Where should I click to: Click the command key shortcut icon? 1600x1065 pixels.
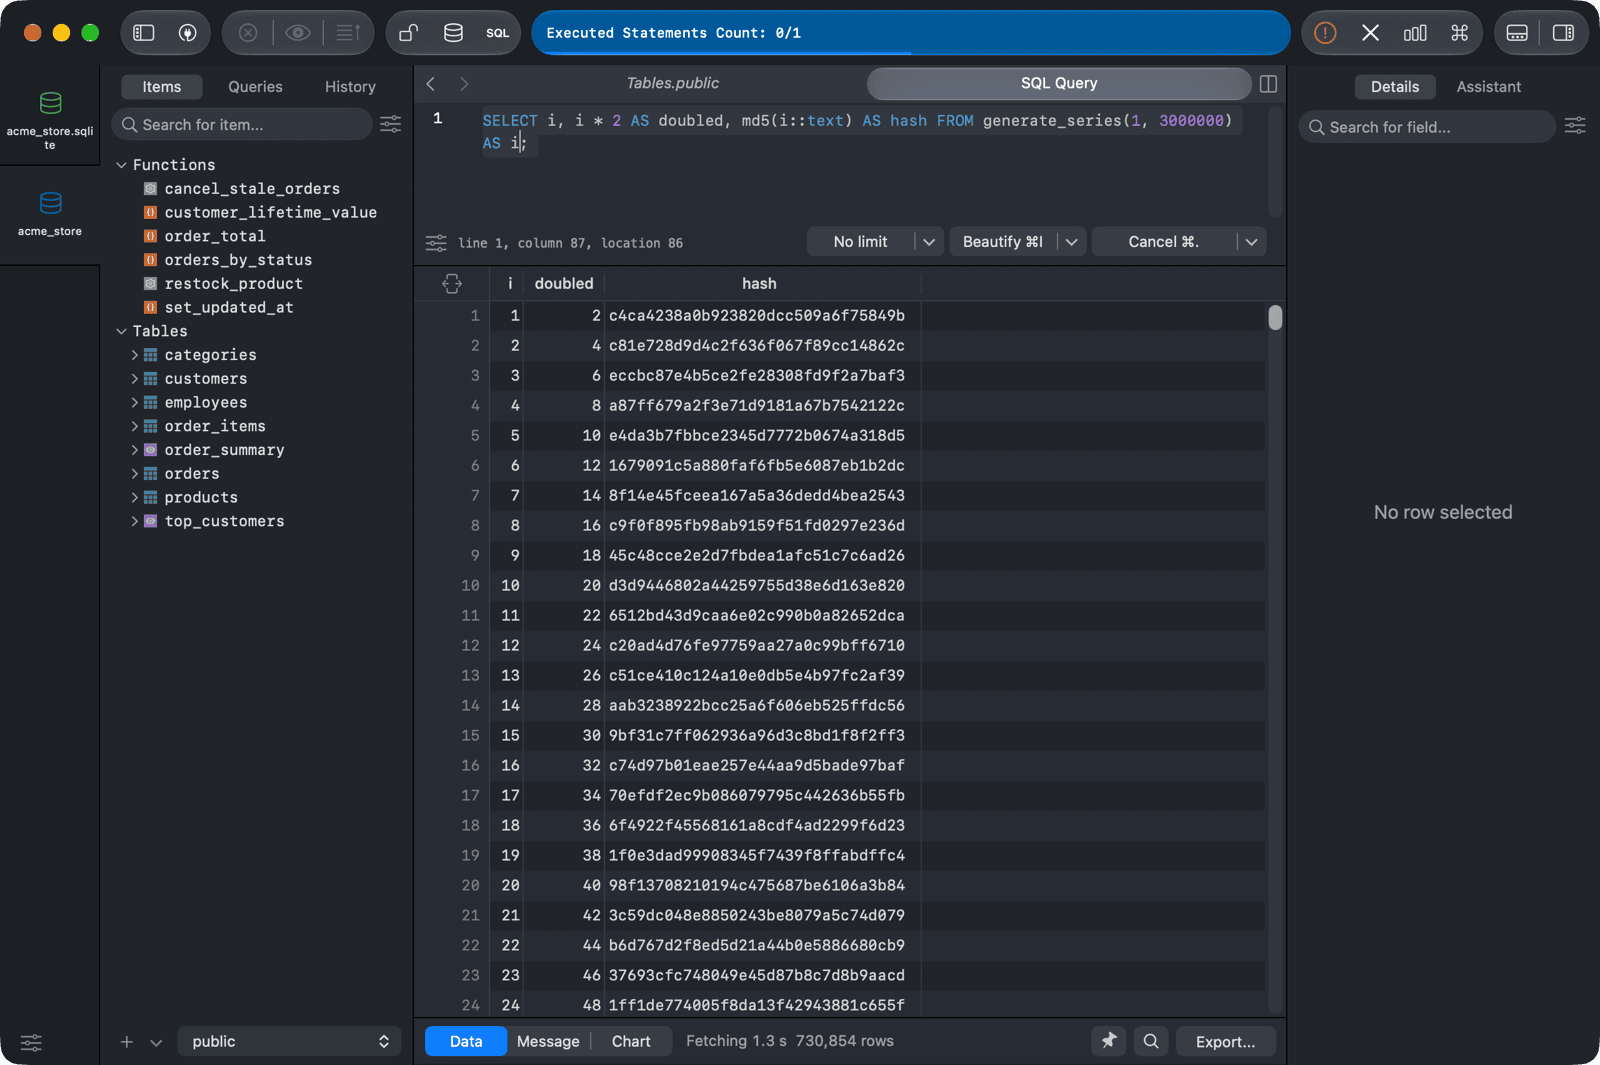tap(1460, 33)
